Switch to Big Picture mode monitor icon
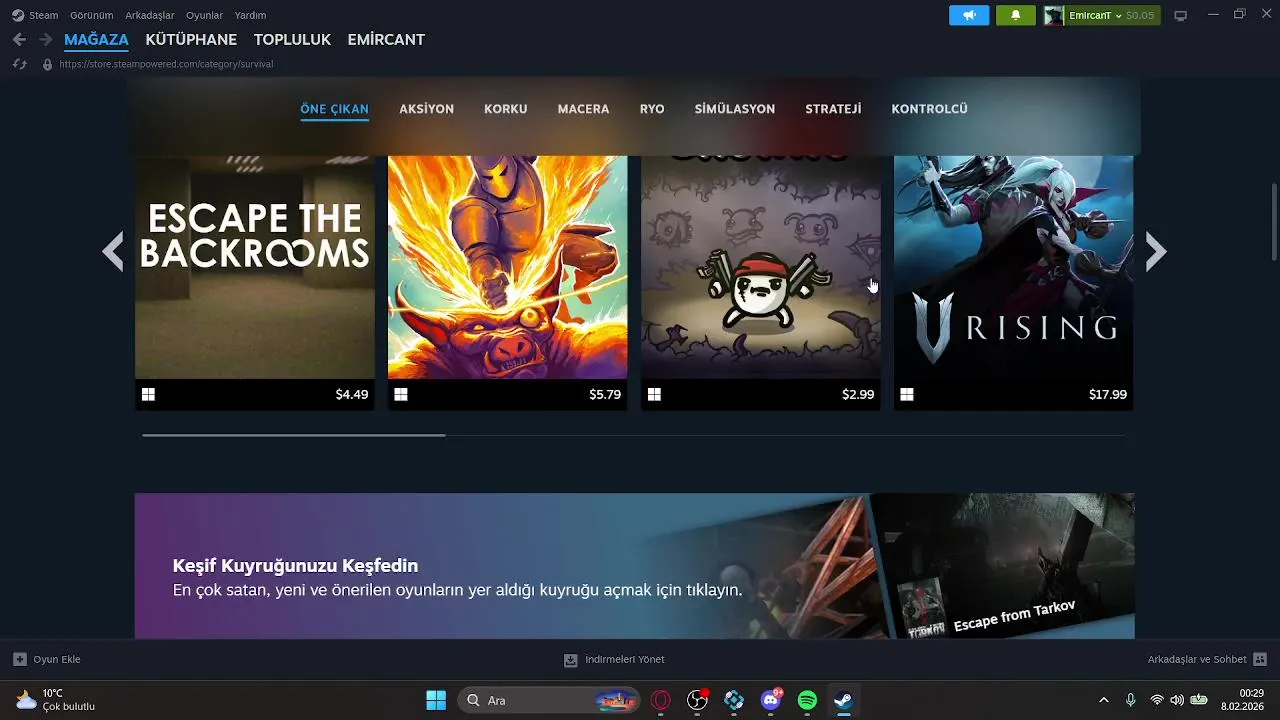 [1180, 15]
